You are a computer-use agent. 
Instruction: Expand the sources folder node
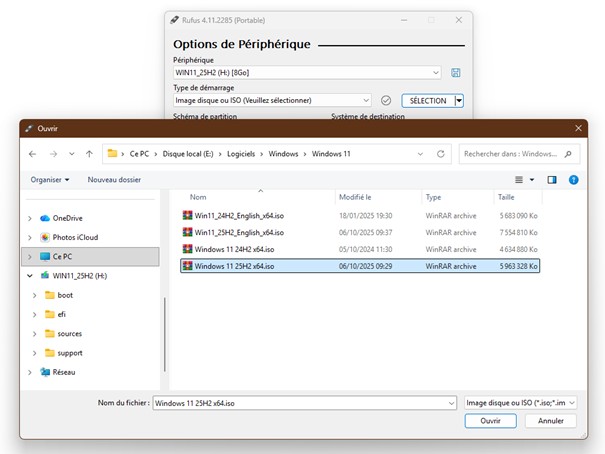click(35, 334)
